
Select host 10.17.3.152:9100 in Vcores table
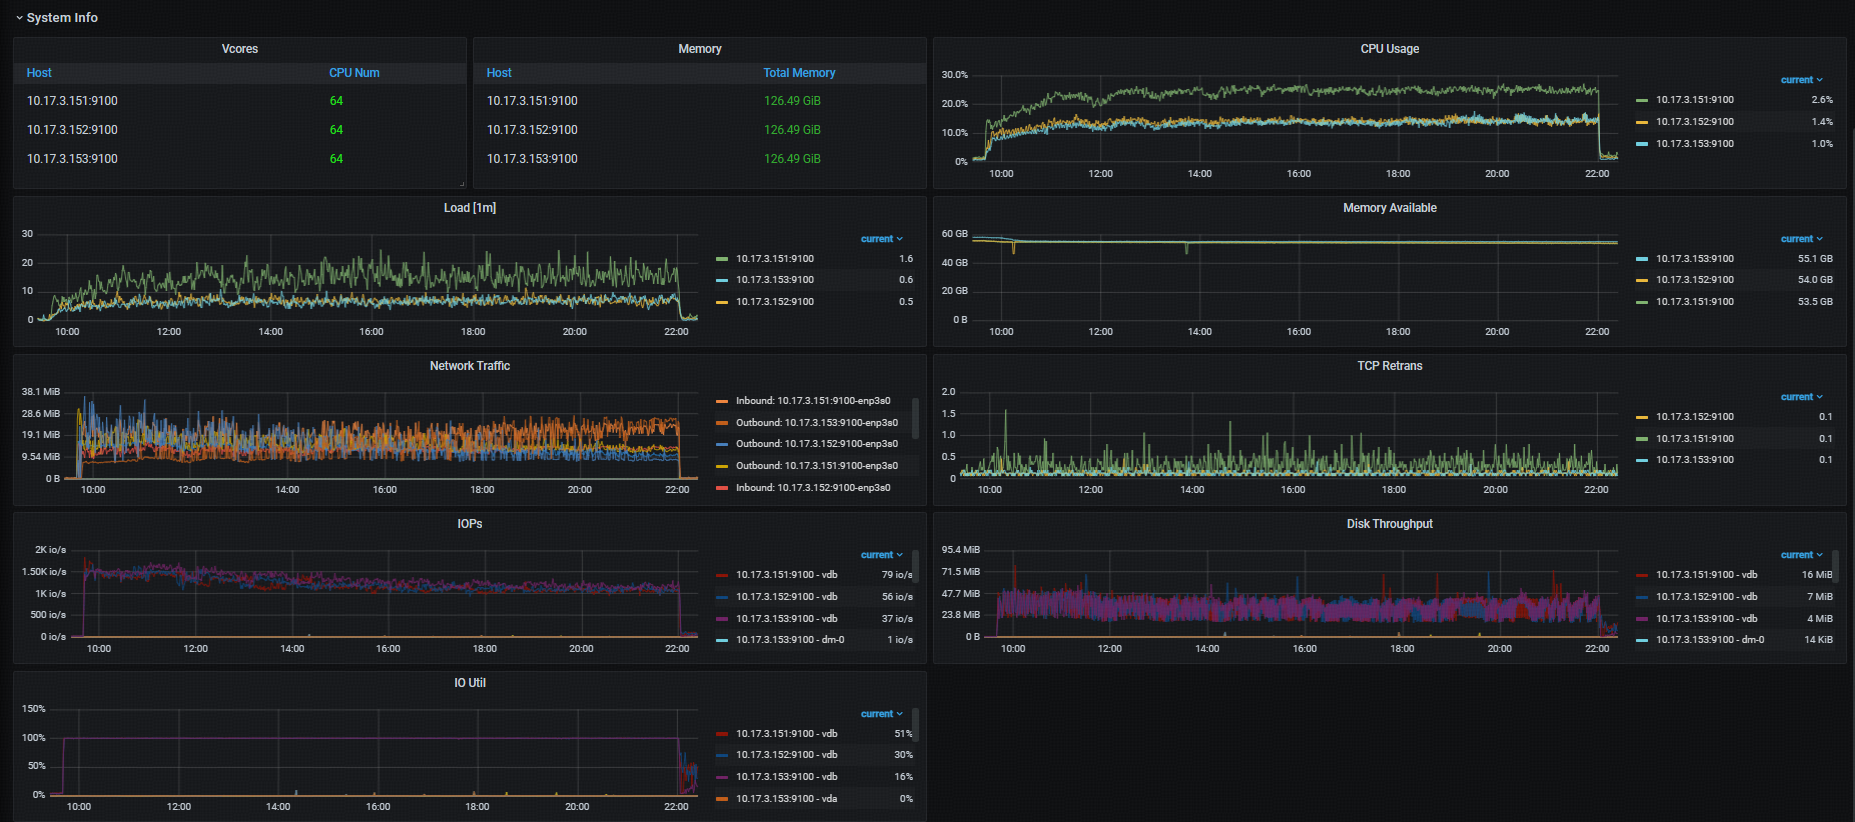tap(72, 130)
